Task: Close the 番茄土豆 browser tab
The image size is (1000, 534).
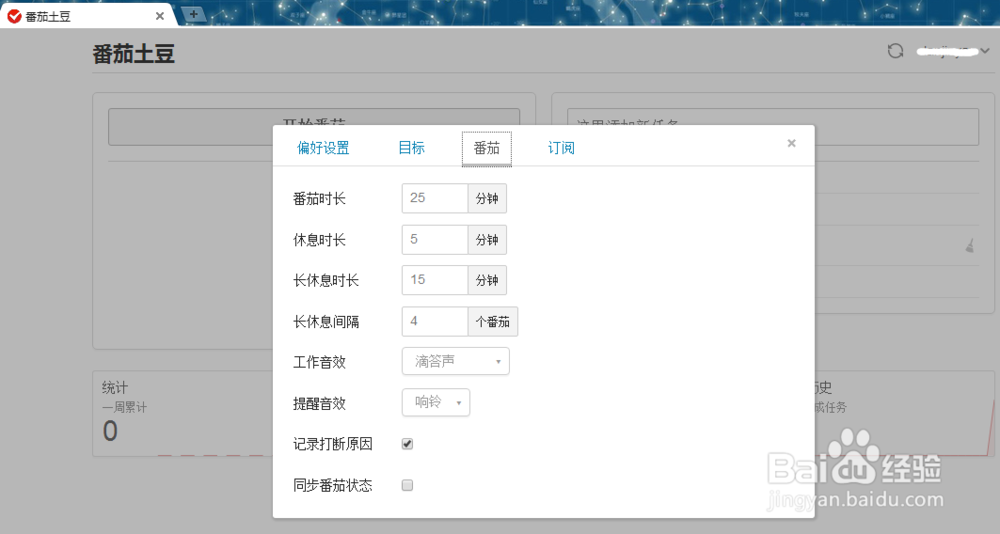Action: click(159, 16)
